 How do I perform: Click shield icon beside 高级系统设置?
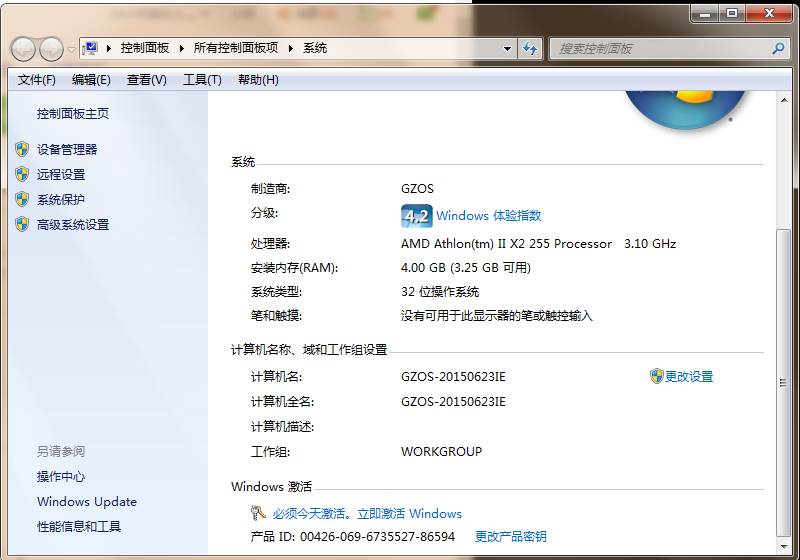(x=22, y=224)
